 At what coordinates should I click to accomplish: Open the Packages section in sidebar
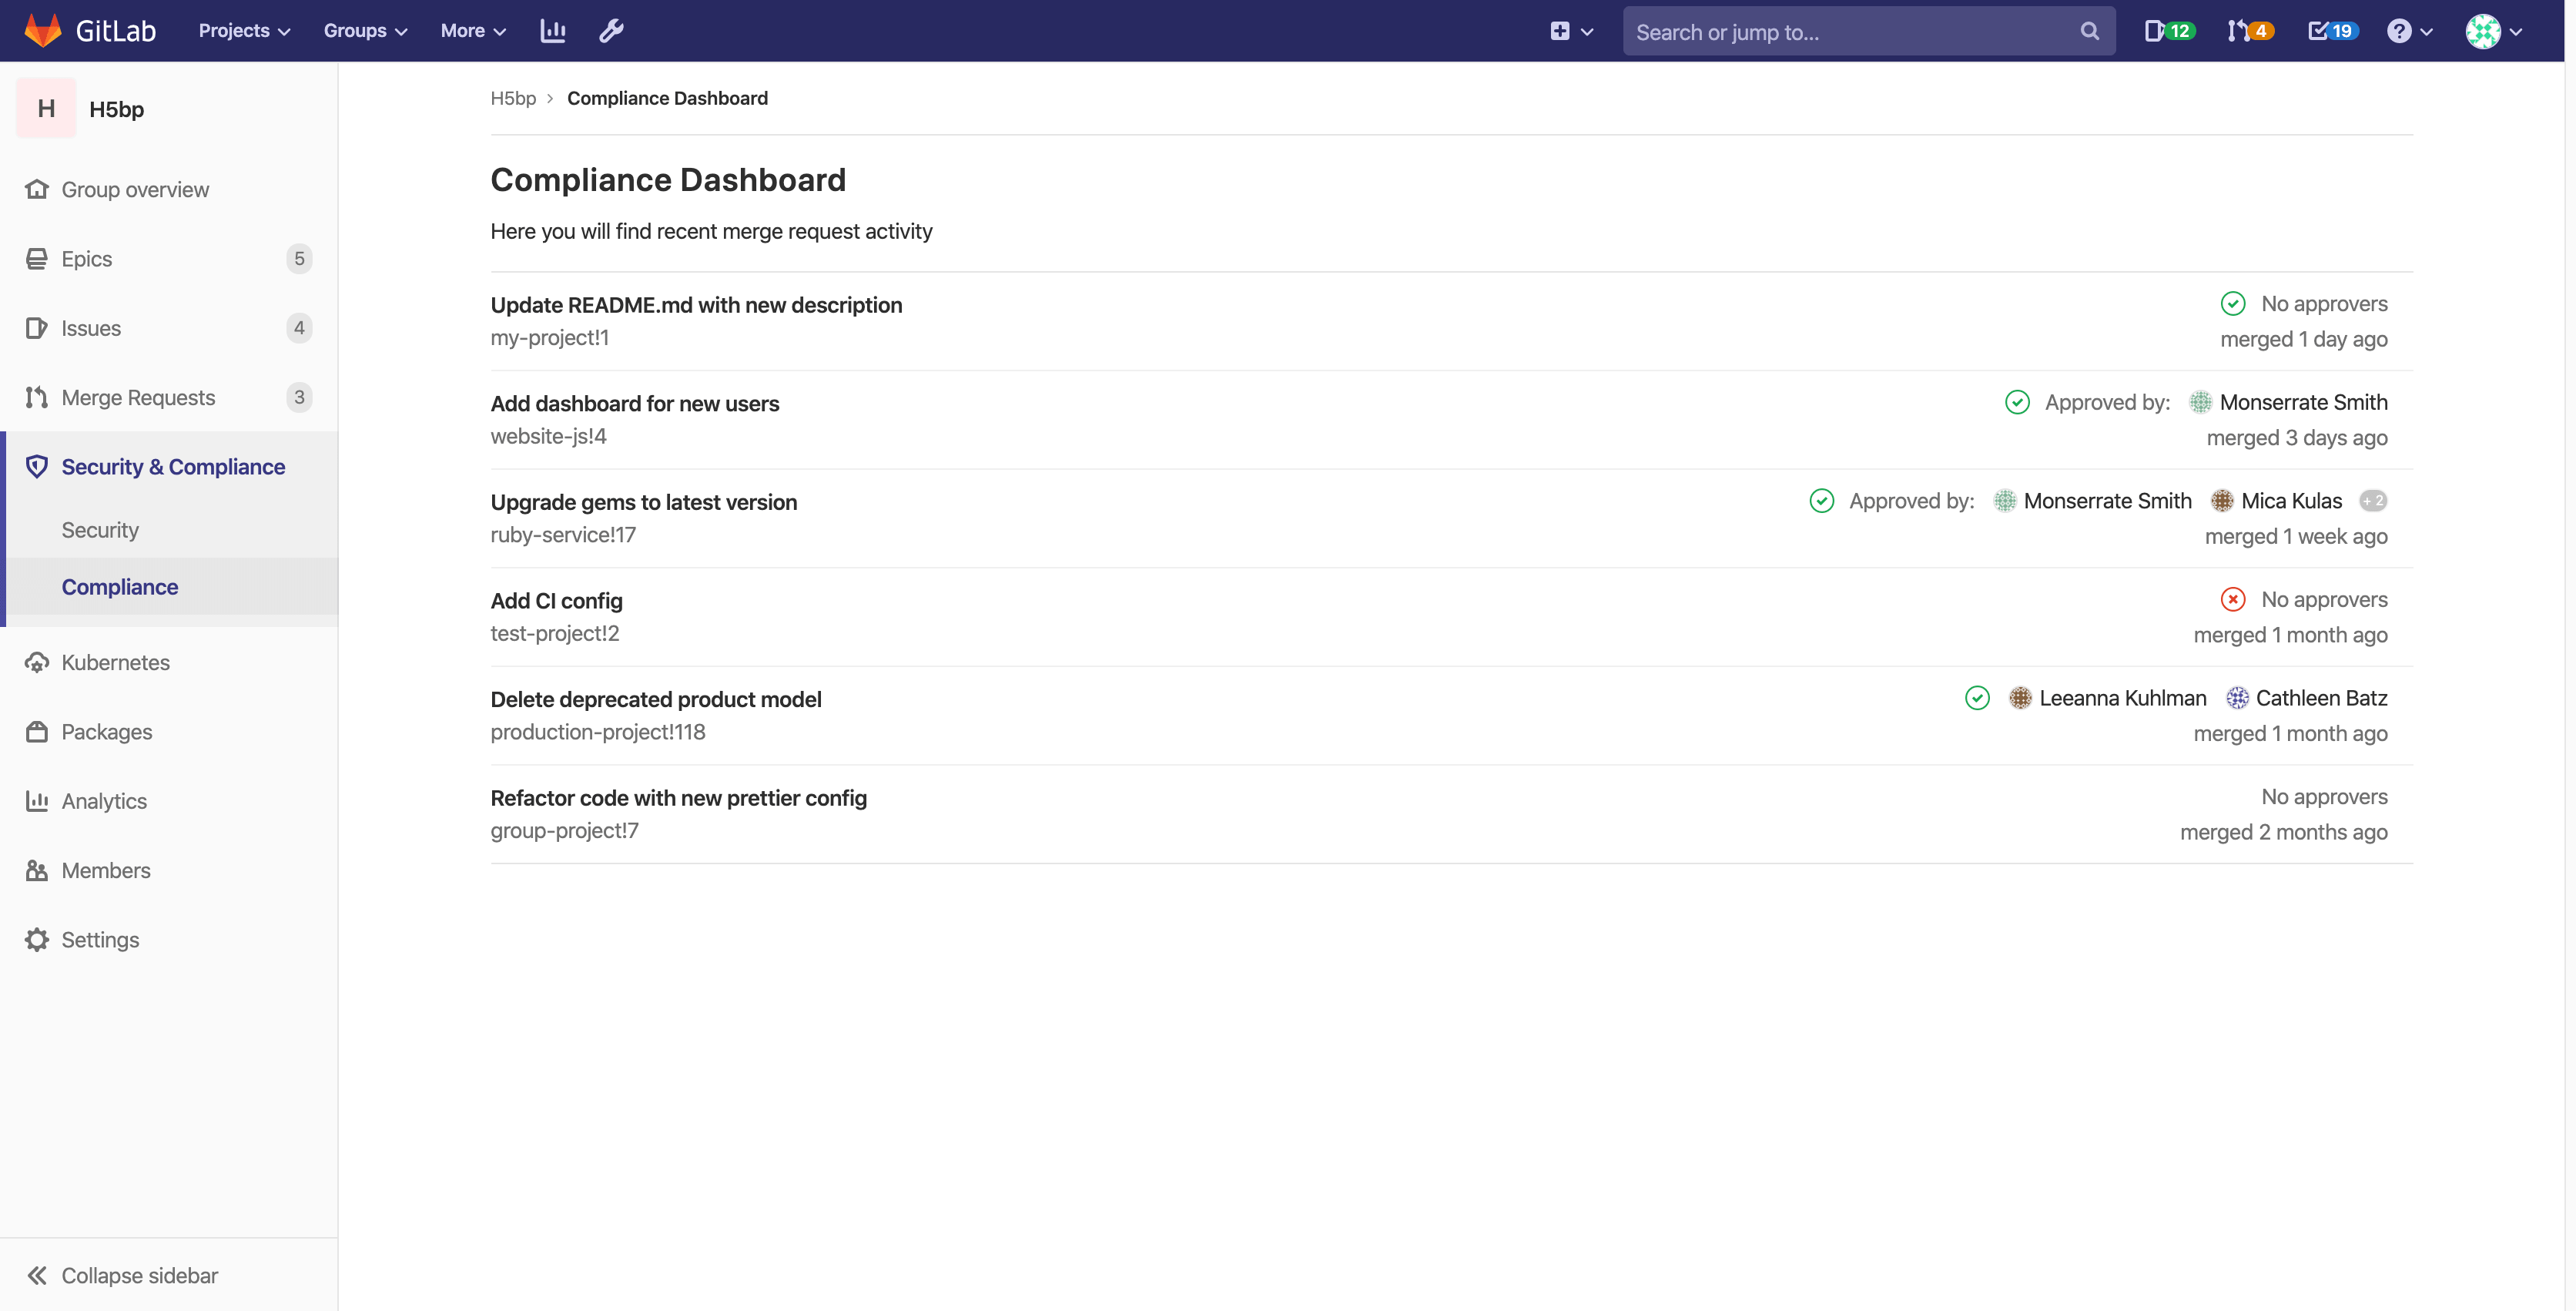107,731
